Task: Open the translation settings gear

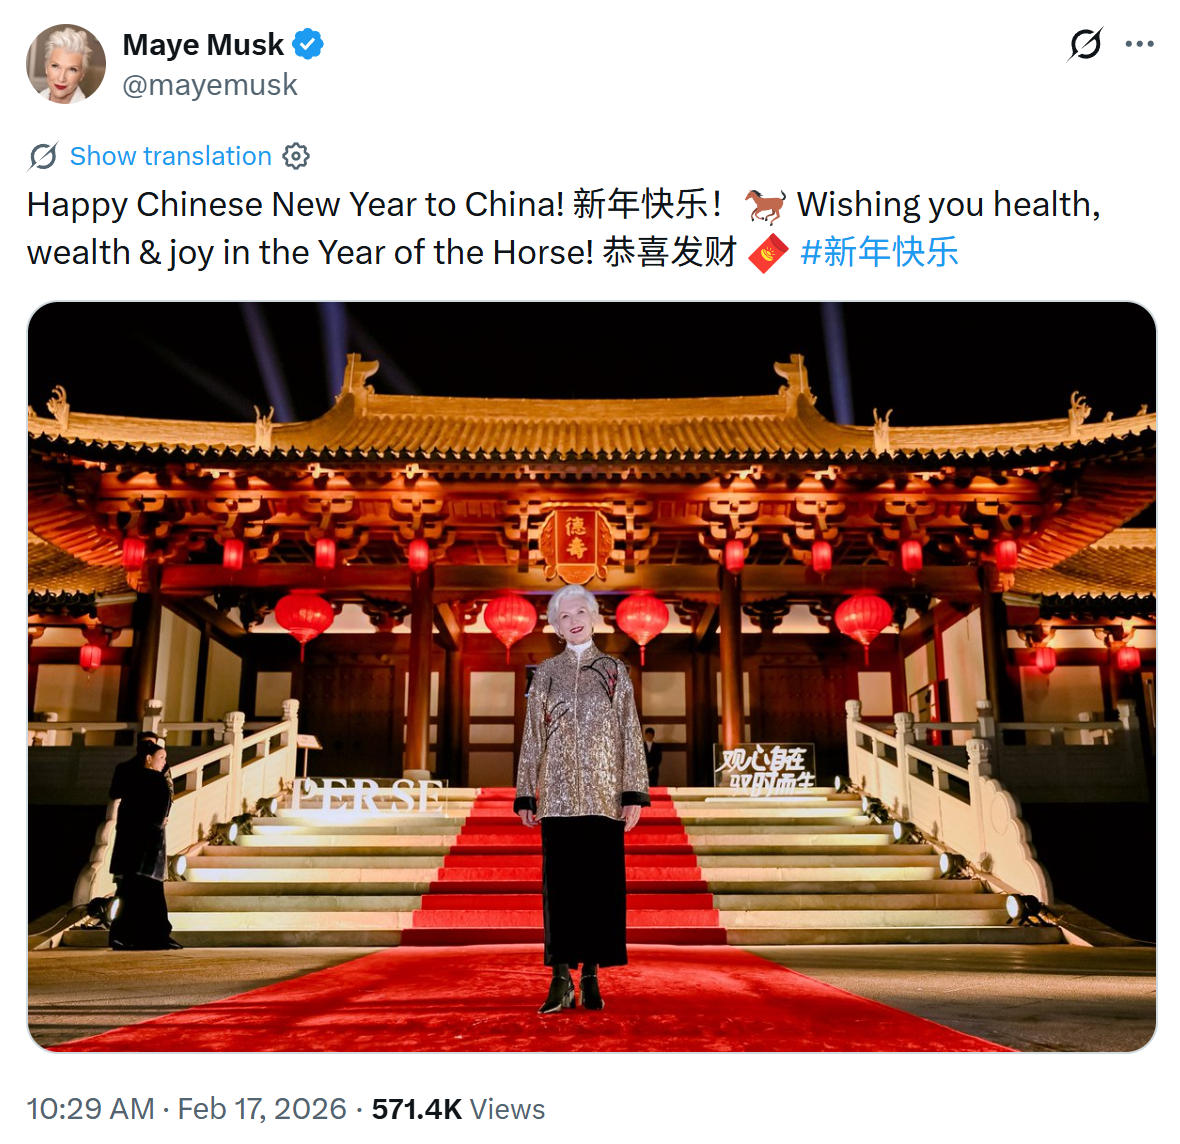Action: pos(294,156)
